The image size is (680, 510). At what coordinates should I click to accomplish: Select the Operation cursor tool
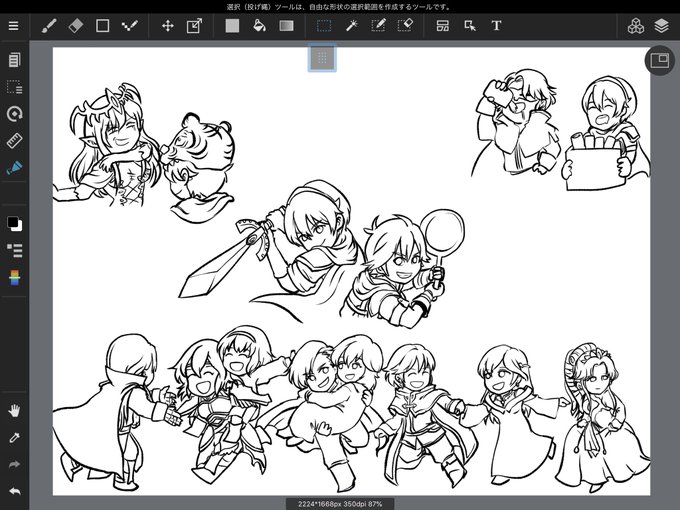tap(470, 26)
